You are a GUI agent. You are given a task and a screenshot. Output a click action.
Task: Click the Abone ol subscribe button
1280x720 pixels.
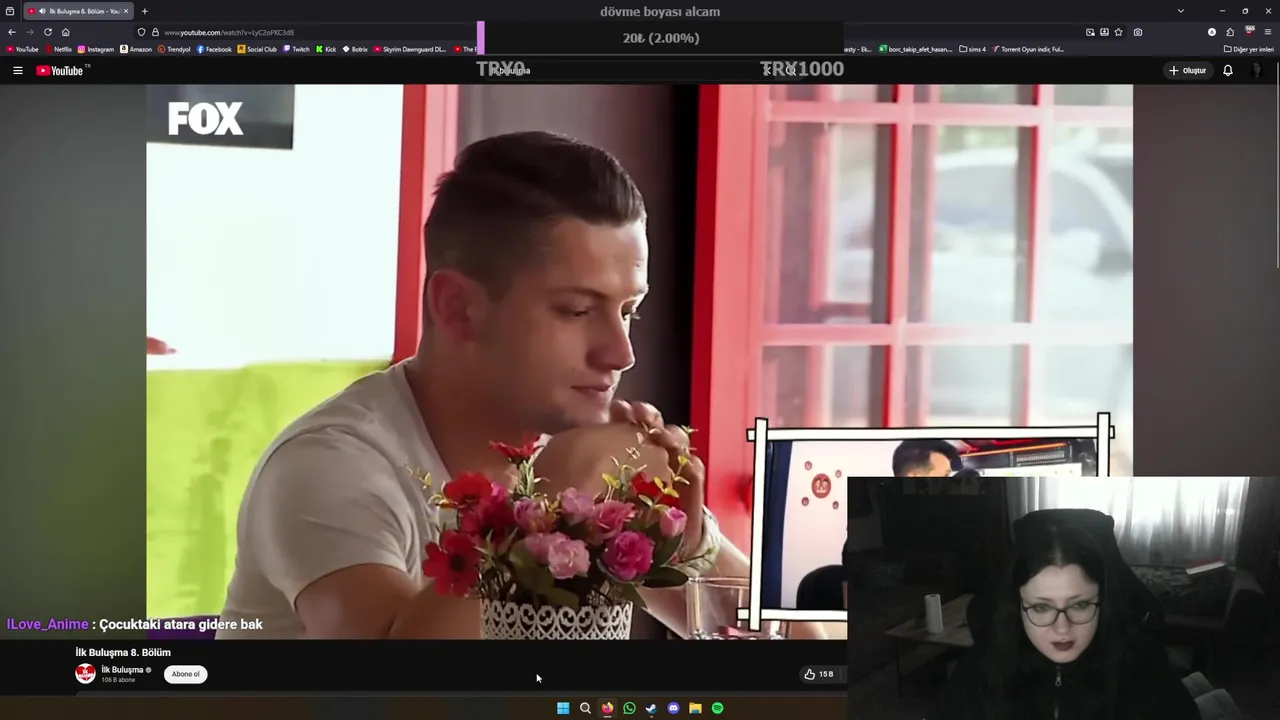[185, 674]
